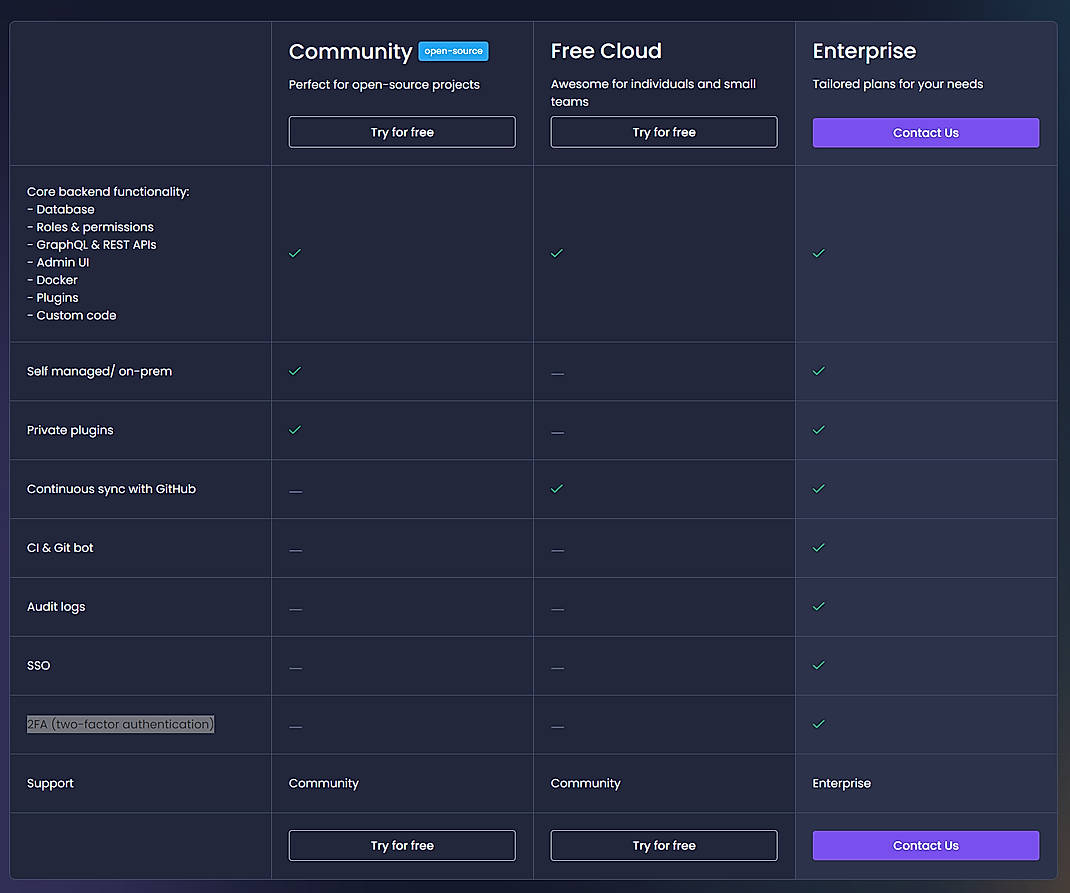The width and height of the screenshot is (1070, 893).
Task: Click the top Free Cloud Try for free button
Action: (664, 132)
